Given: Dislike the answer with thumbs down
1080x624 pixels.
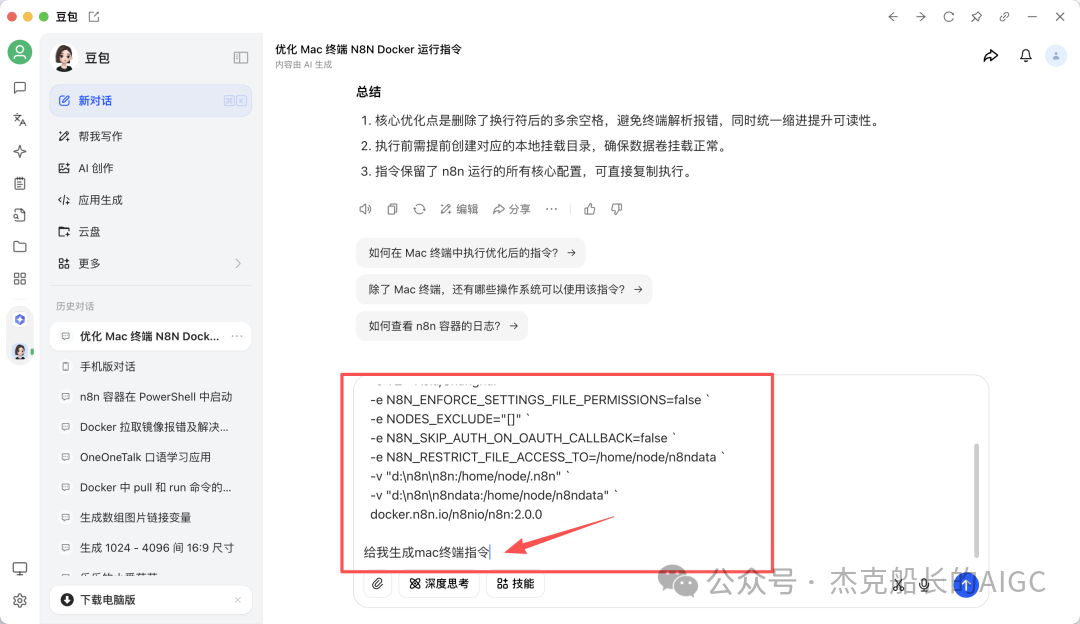Looking at the screenshot, I should coord(616,209).
